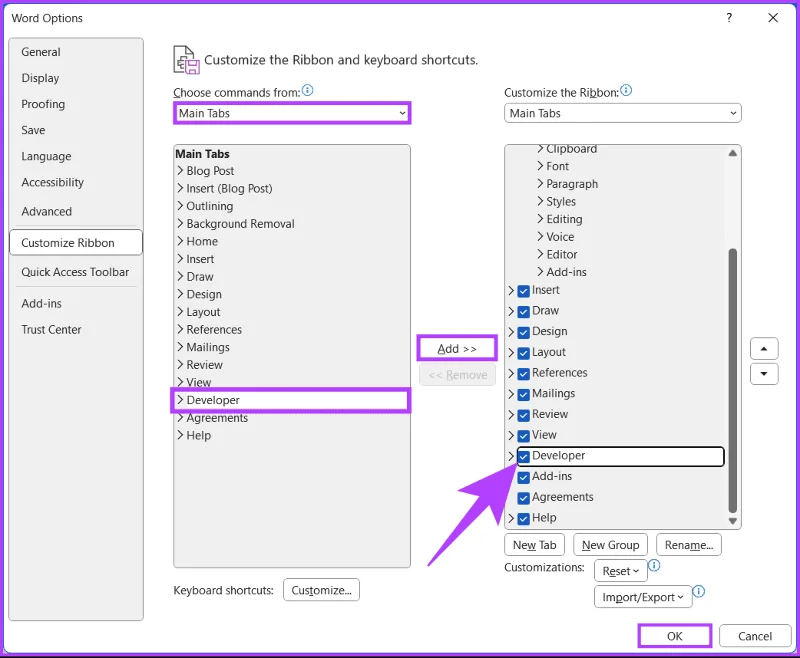This screenshot has width=800, height=658.
Task: Uncheck the Mailings tab checkbox
Action: click(523, 394)
